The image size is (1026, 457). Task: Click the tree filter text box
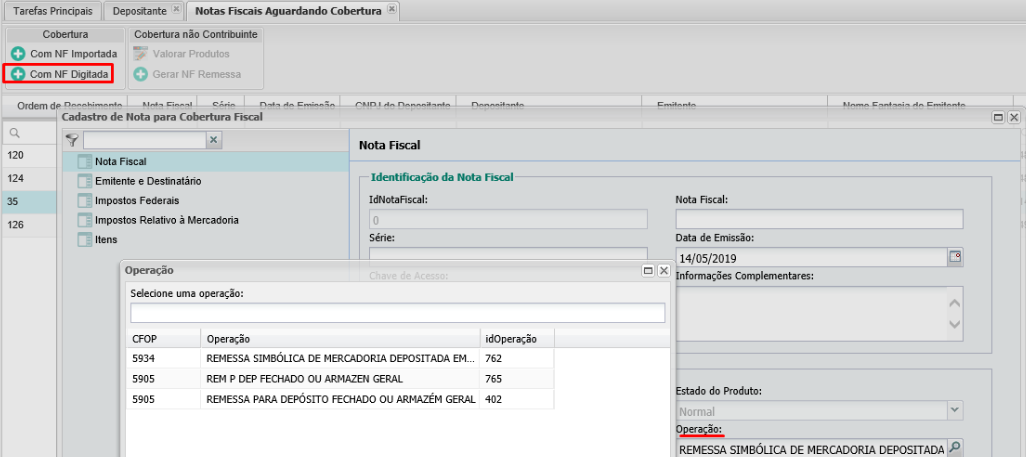(145, 139)
